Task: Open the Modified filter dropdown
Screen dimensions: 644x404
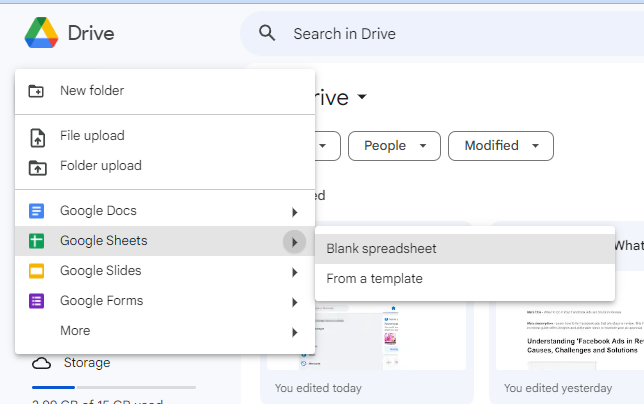Action: click(501, 146)
